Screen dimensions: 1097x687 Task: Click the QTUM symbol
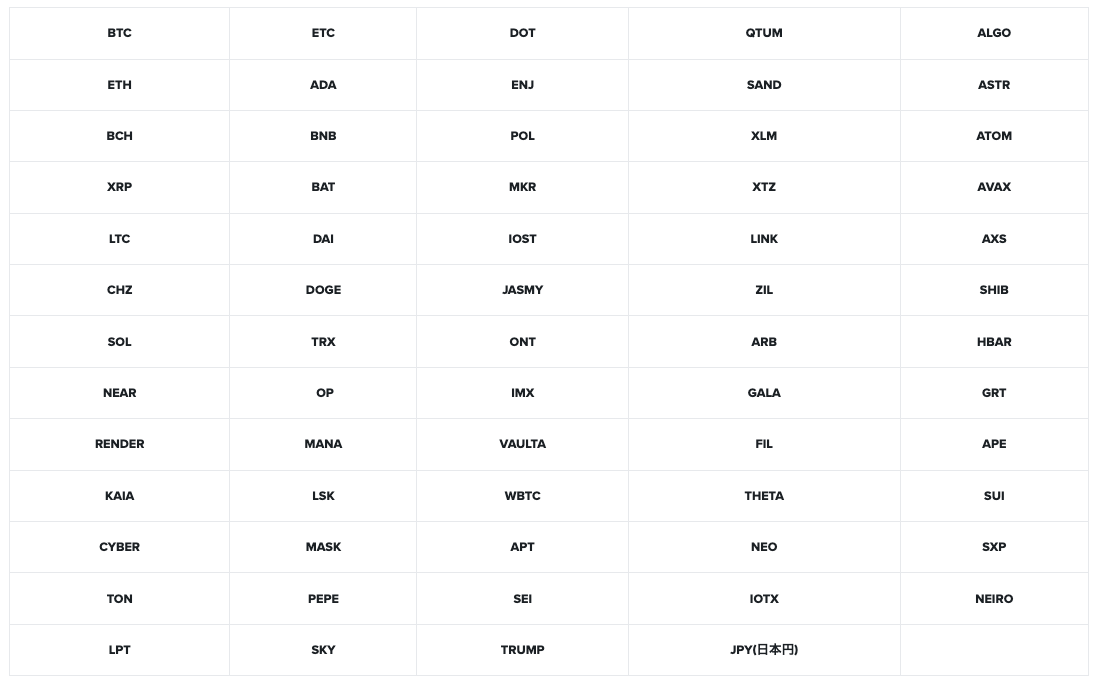coord(764,33)
